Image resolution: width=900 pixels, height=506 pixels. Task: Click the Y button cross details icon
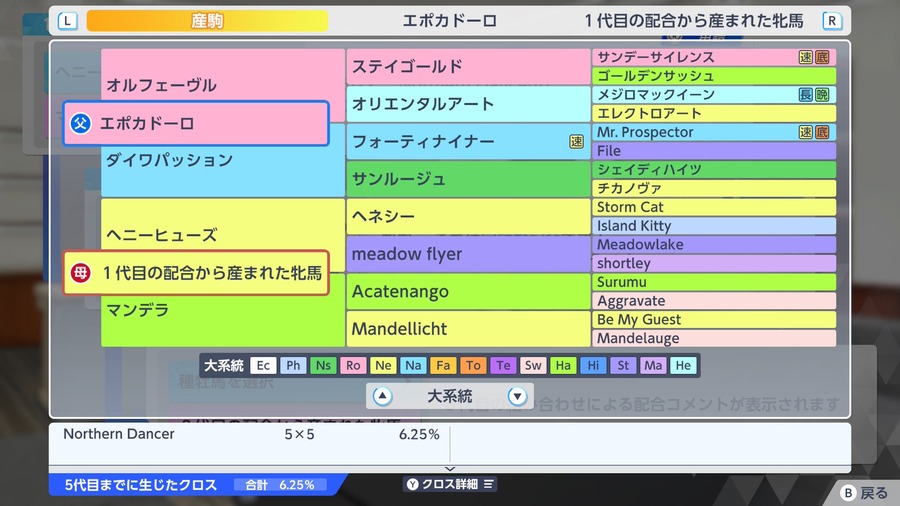pos(412,484)
